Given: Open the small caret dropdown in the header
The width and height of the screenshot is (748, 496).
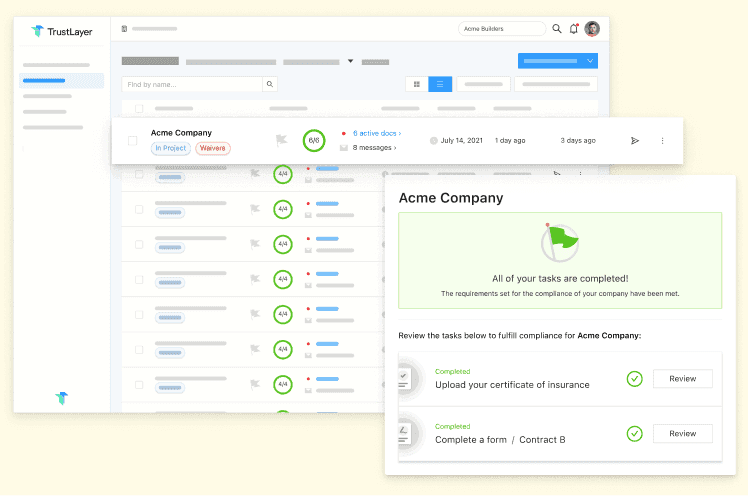Looking at the screenshot, I should click(351, 61).
